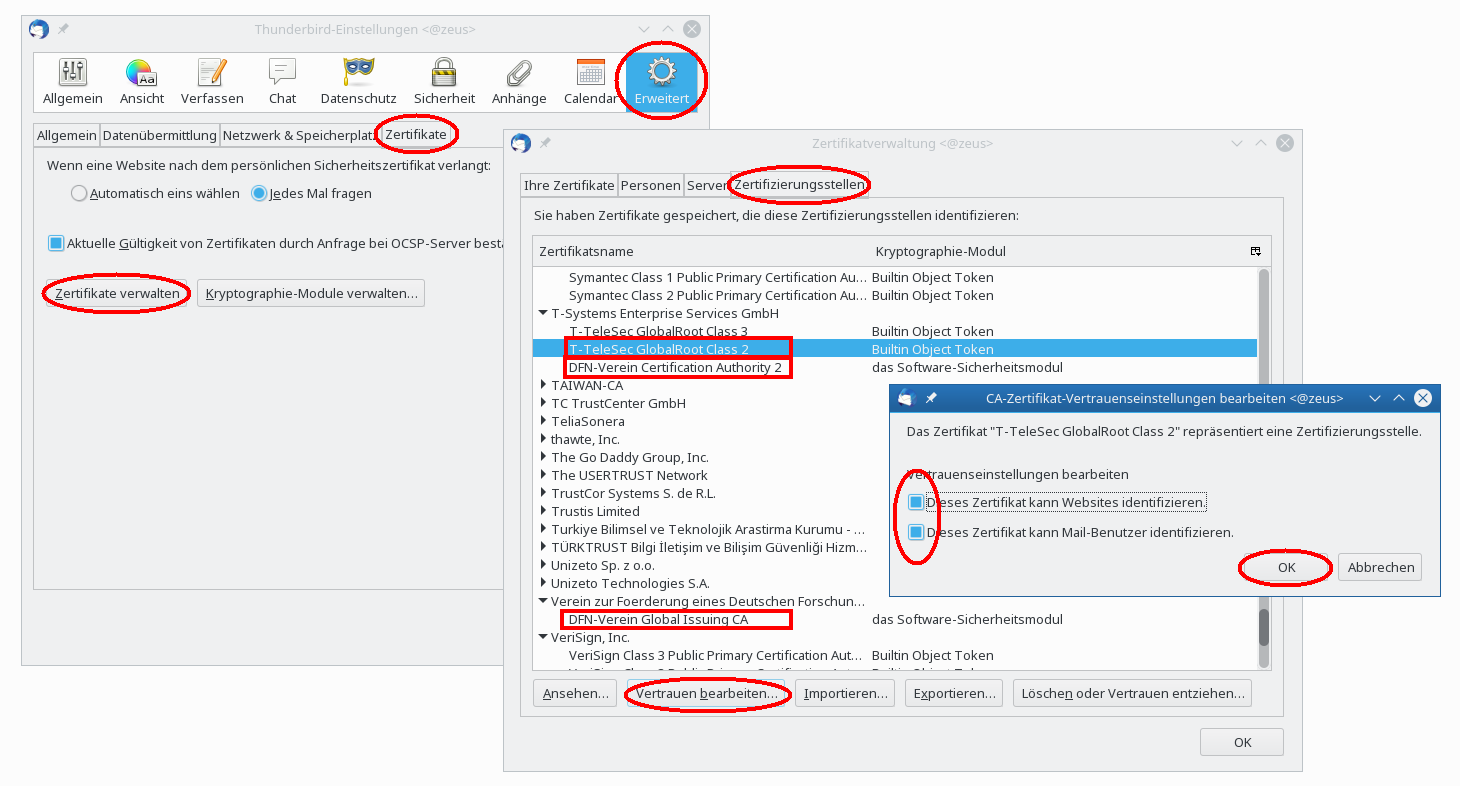Toggle OCSP-Server Gültigkeit checkbox

(x=56, y=243)
